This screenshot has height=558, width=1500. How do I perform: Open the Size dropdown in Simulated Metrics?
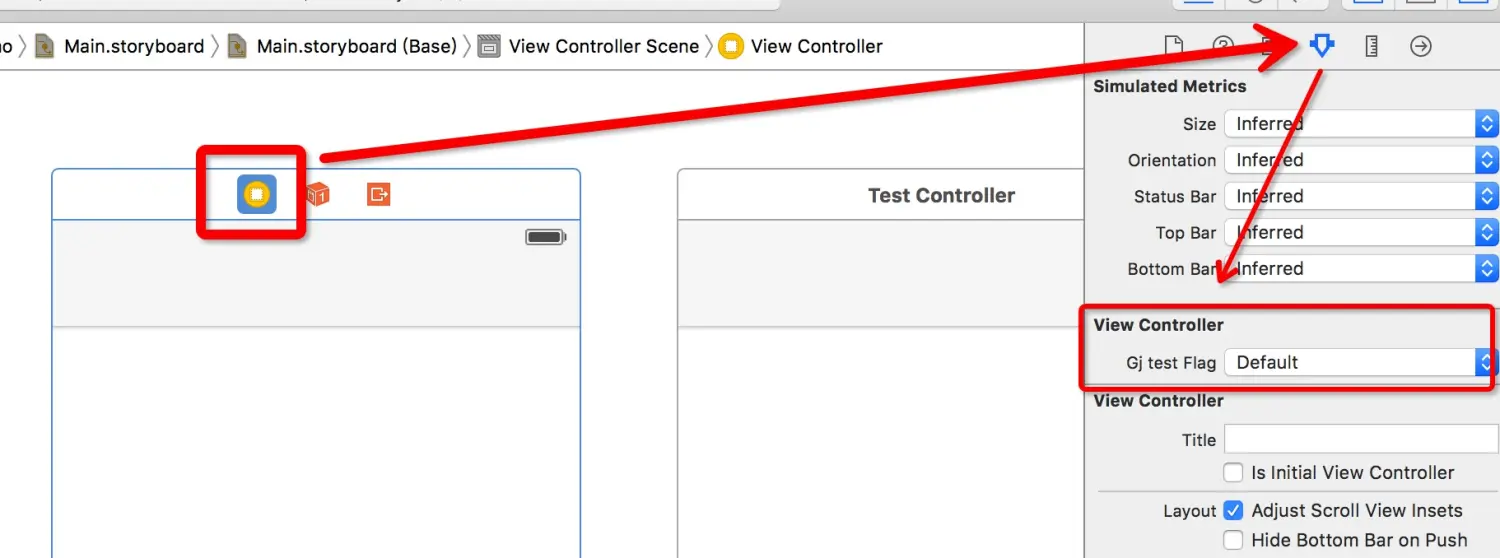pyautogui.click(x=1362, y=124)
